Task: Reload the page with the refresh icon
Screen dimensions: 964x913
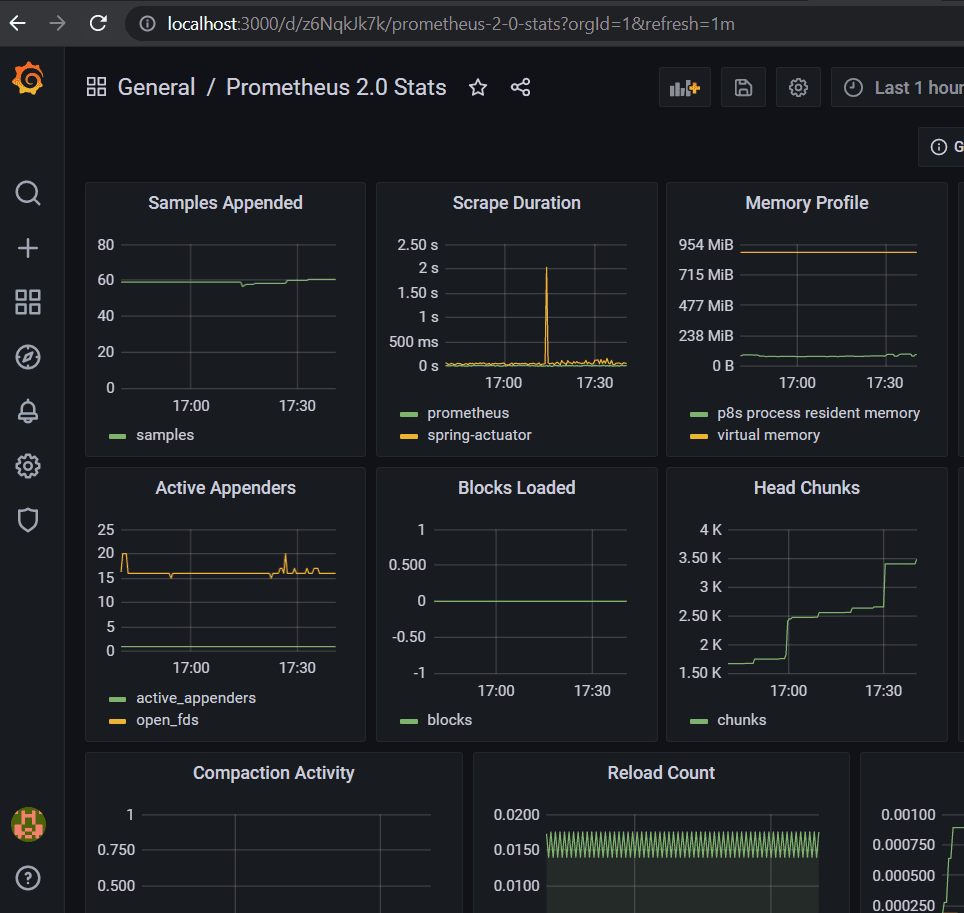Action: [98, 23]
